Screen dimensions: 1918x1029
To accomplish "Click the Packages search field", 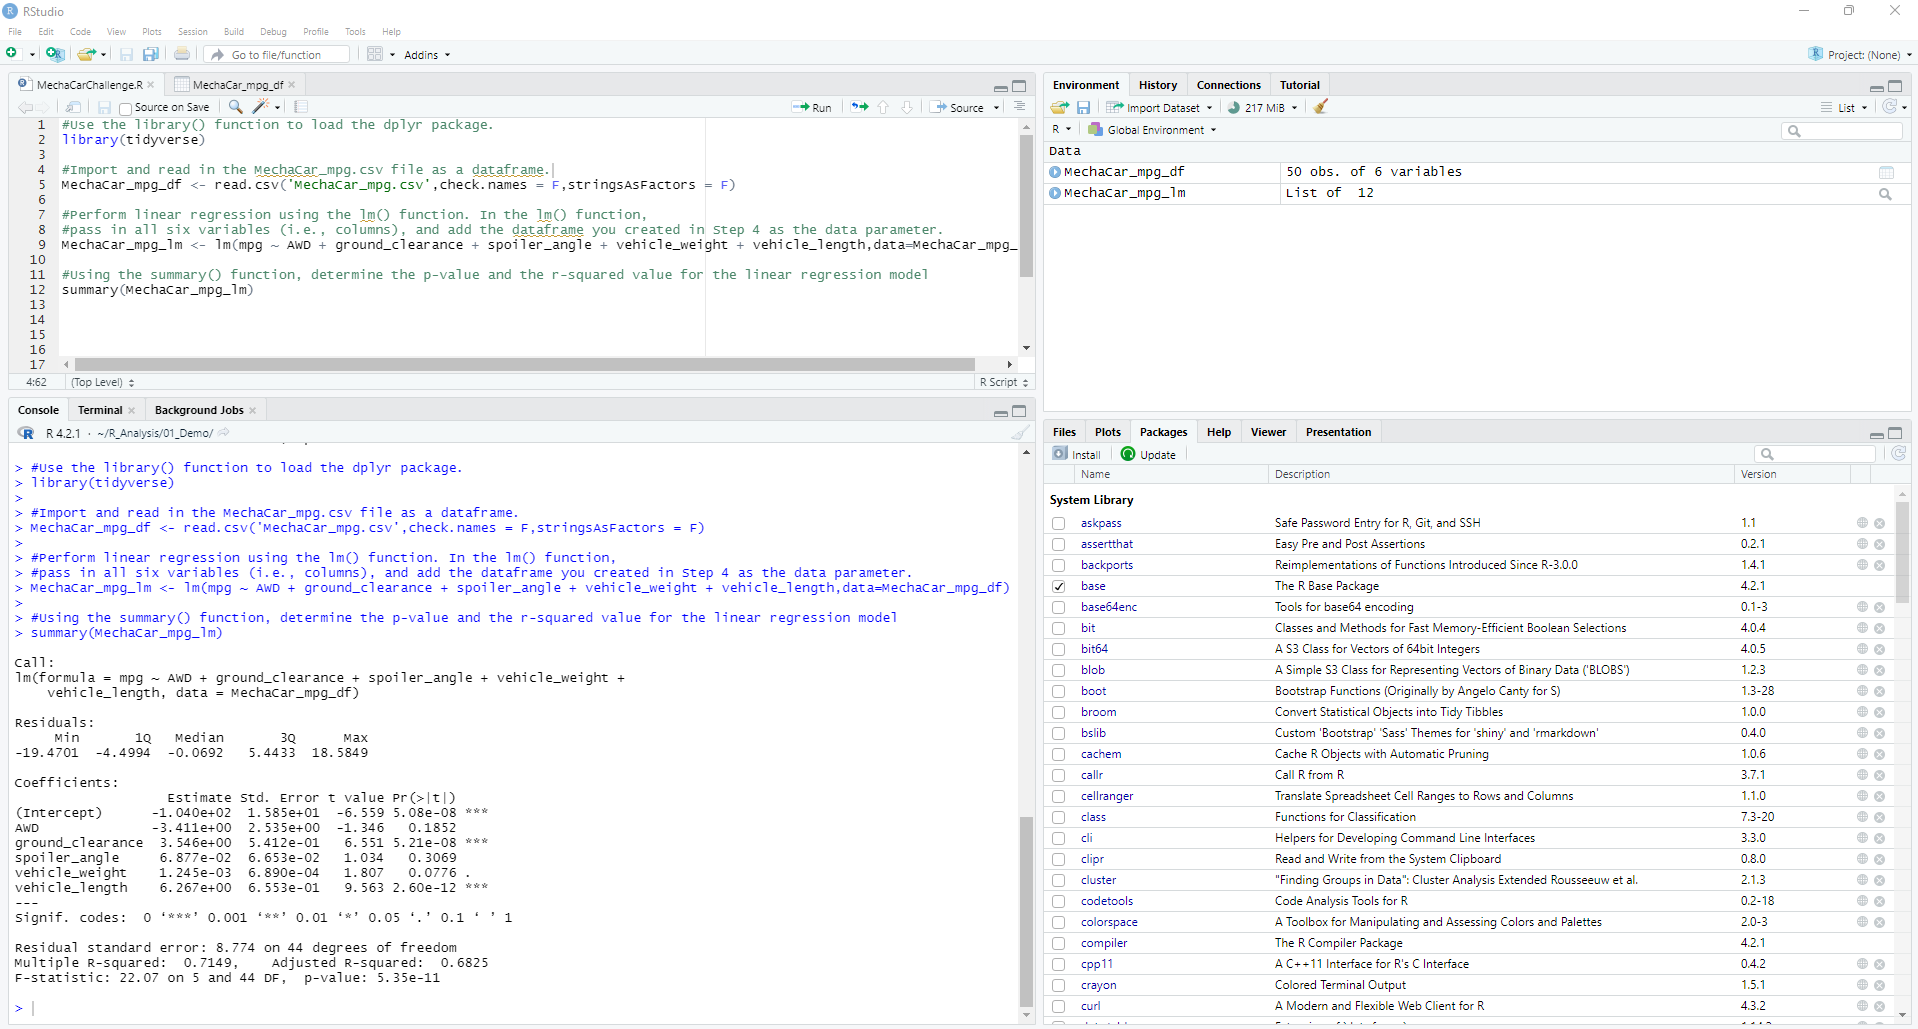I will click(1816, 454).
